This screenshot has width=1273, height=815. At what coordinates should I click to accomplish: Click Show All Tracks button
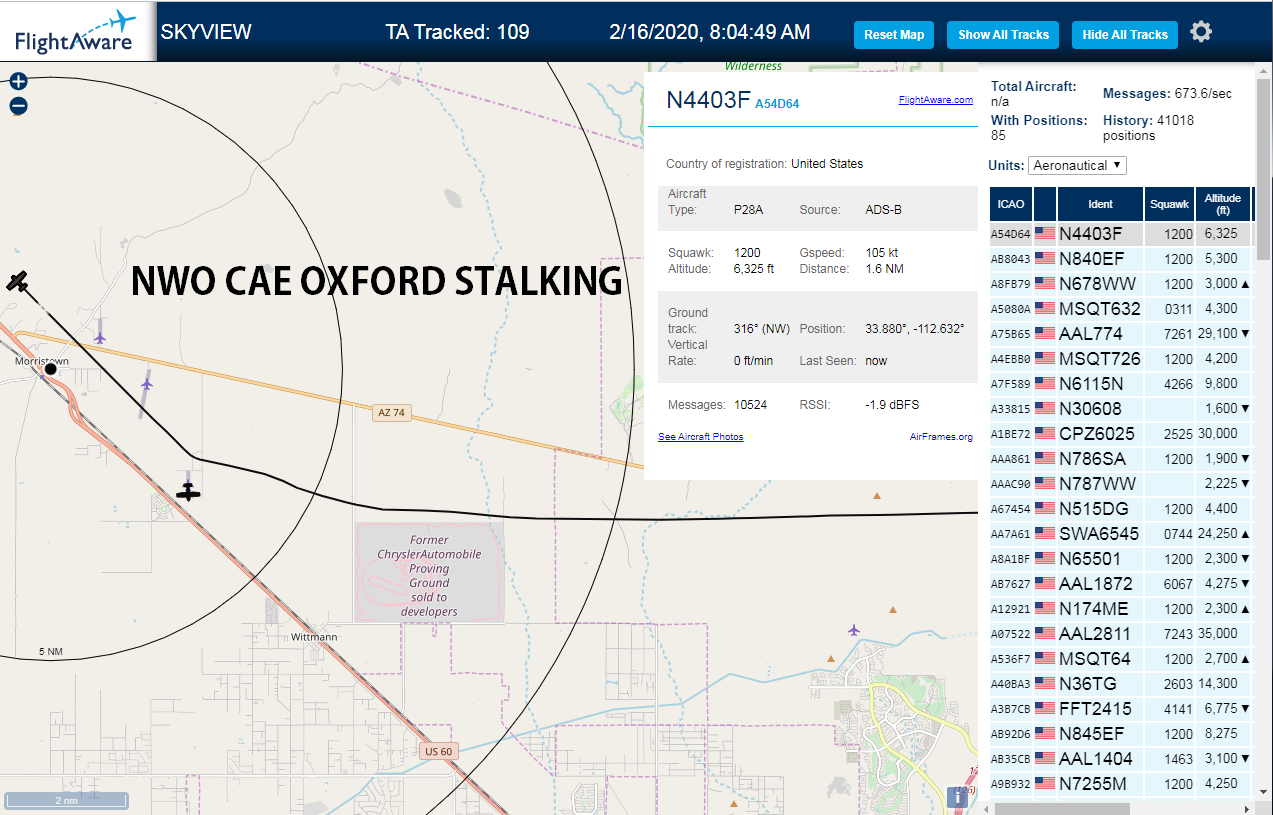click(x=1003, y=34)
